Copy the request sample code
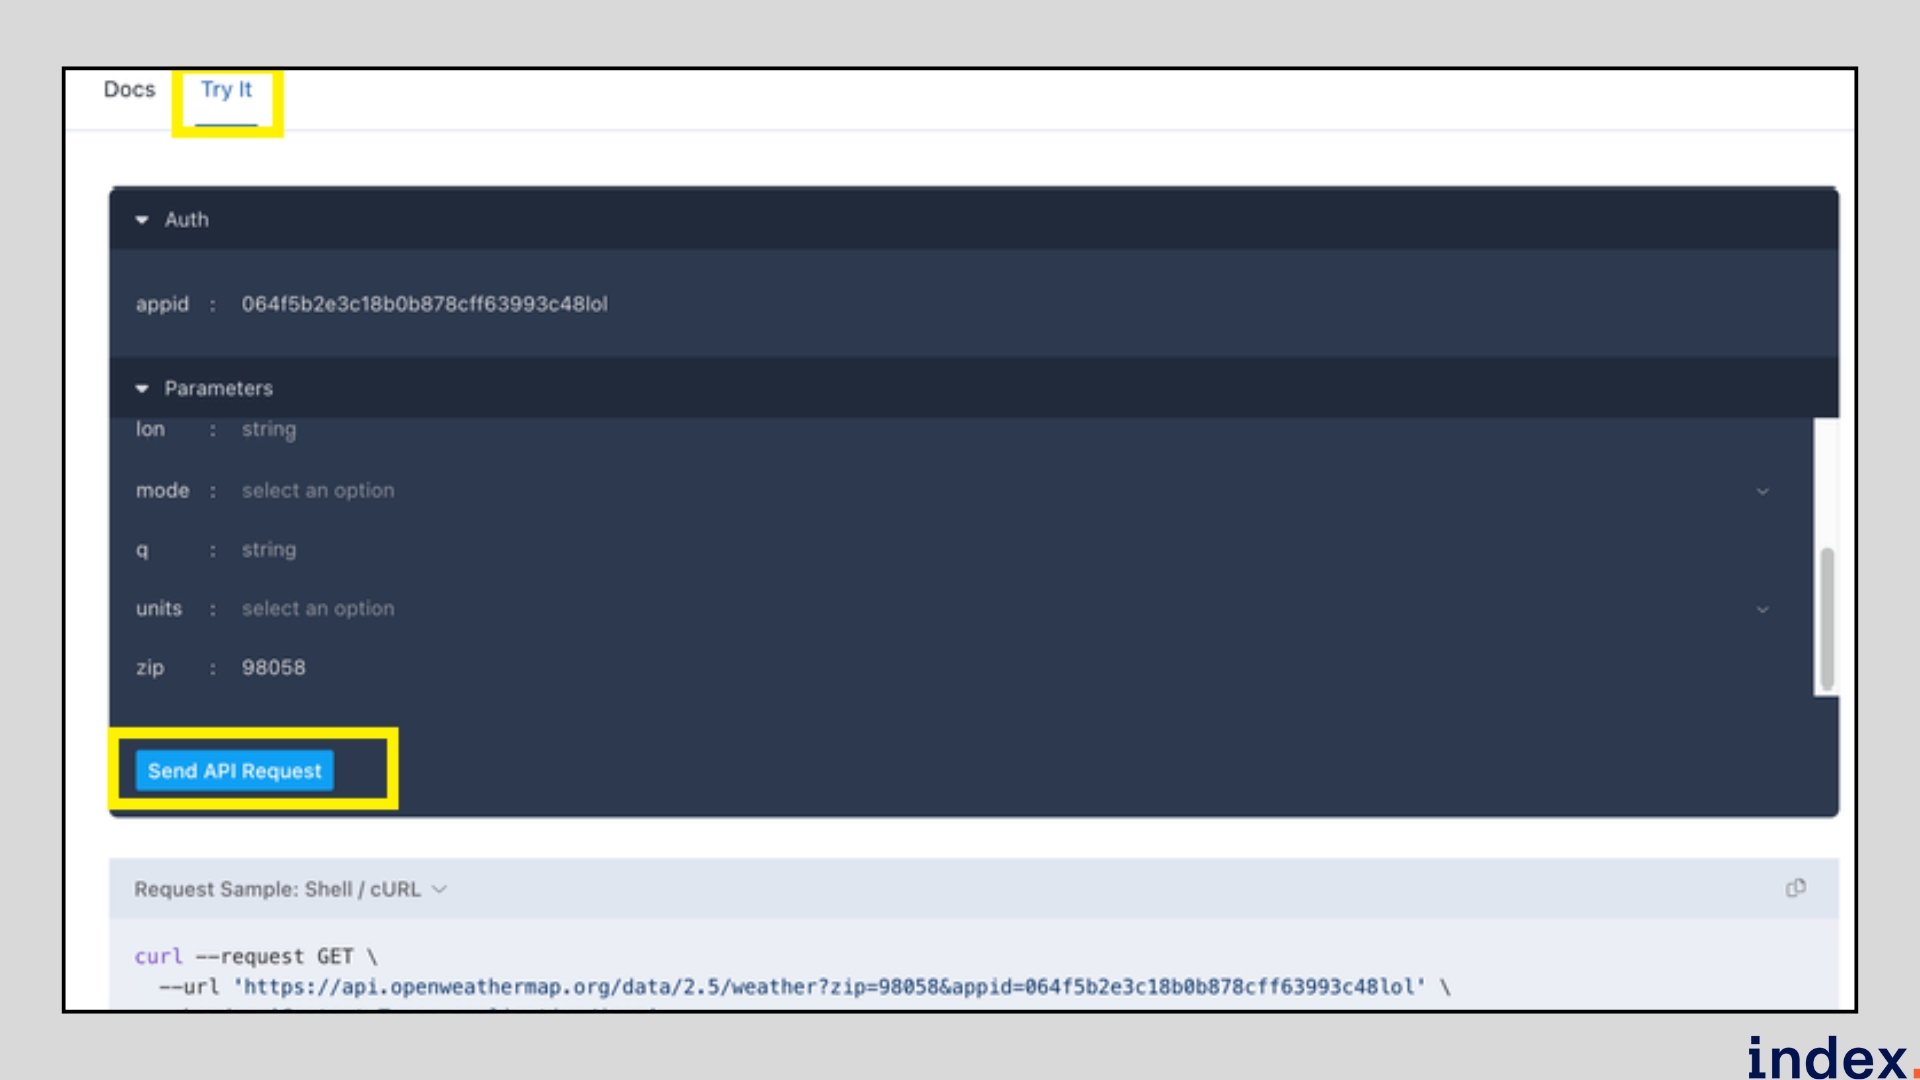Viewport: 1920px width, 1080px height. click(x=1795, y=888)
